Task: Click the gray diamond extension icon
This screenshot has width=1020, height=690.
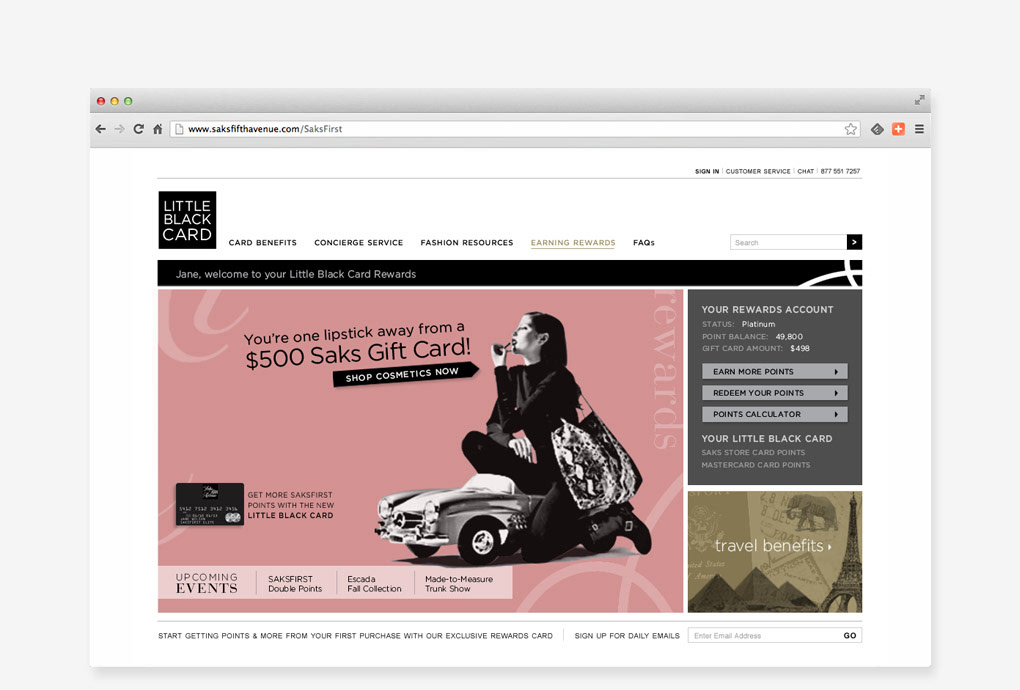Action: point(877,129)
